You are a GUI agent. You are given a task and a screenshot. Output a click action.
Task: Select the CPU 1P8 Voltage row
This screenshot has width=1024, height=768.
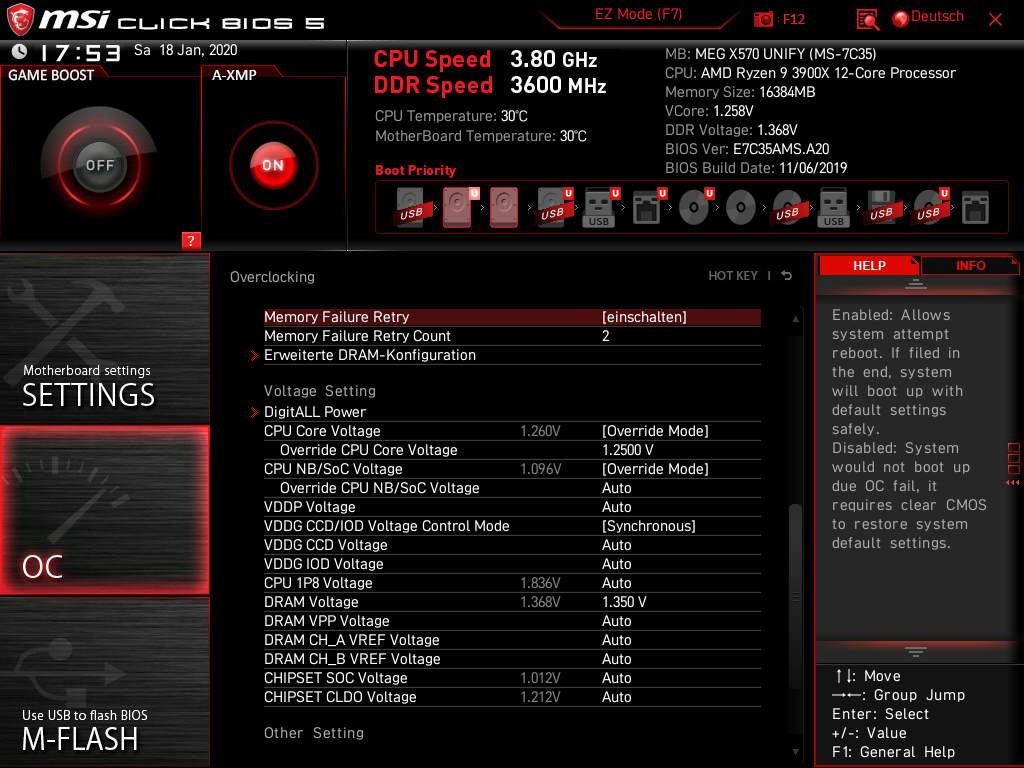click(512, 583)
